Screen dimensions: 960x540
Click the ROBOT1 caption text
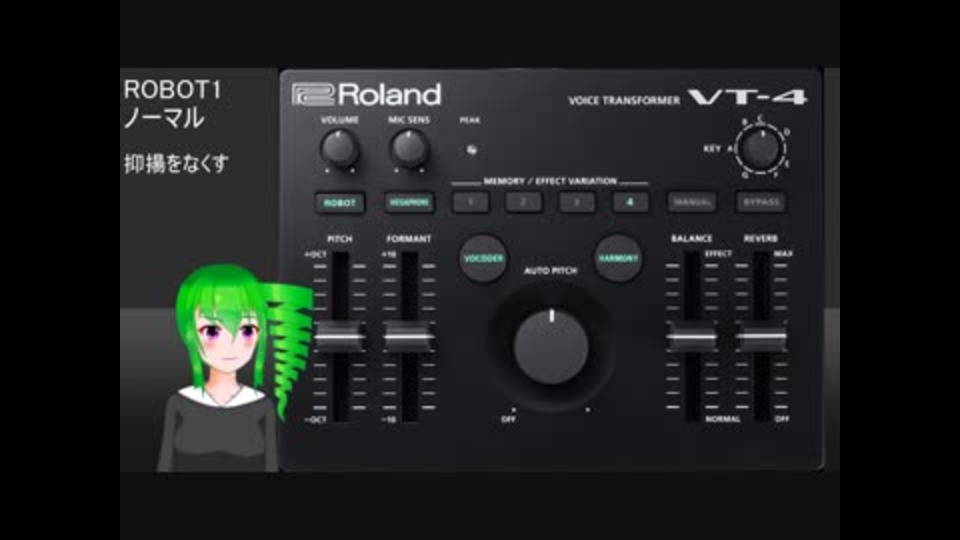(x=172, y=90)
